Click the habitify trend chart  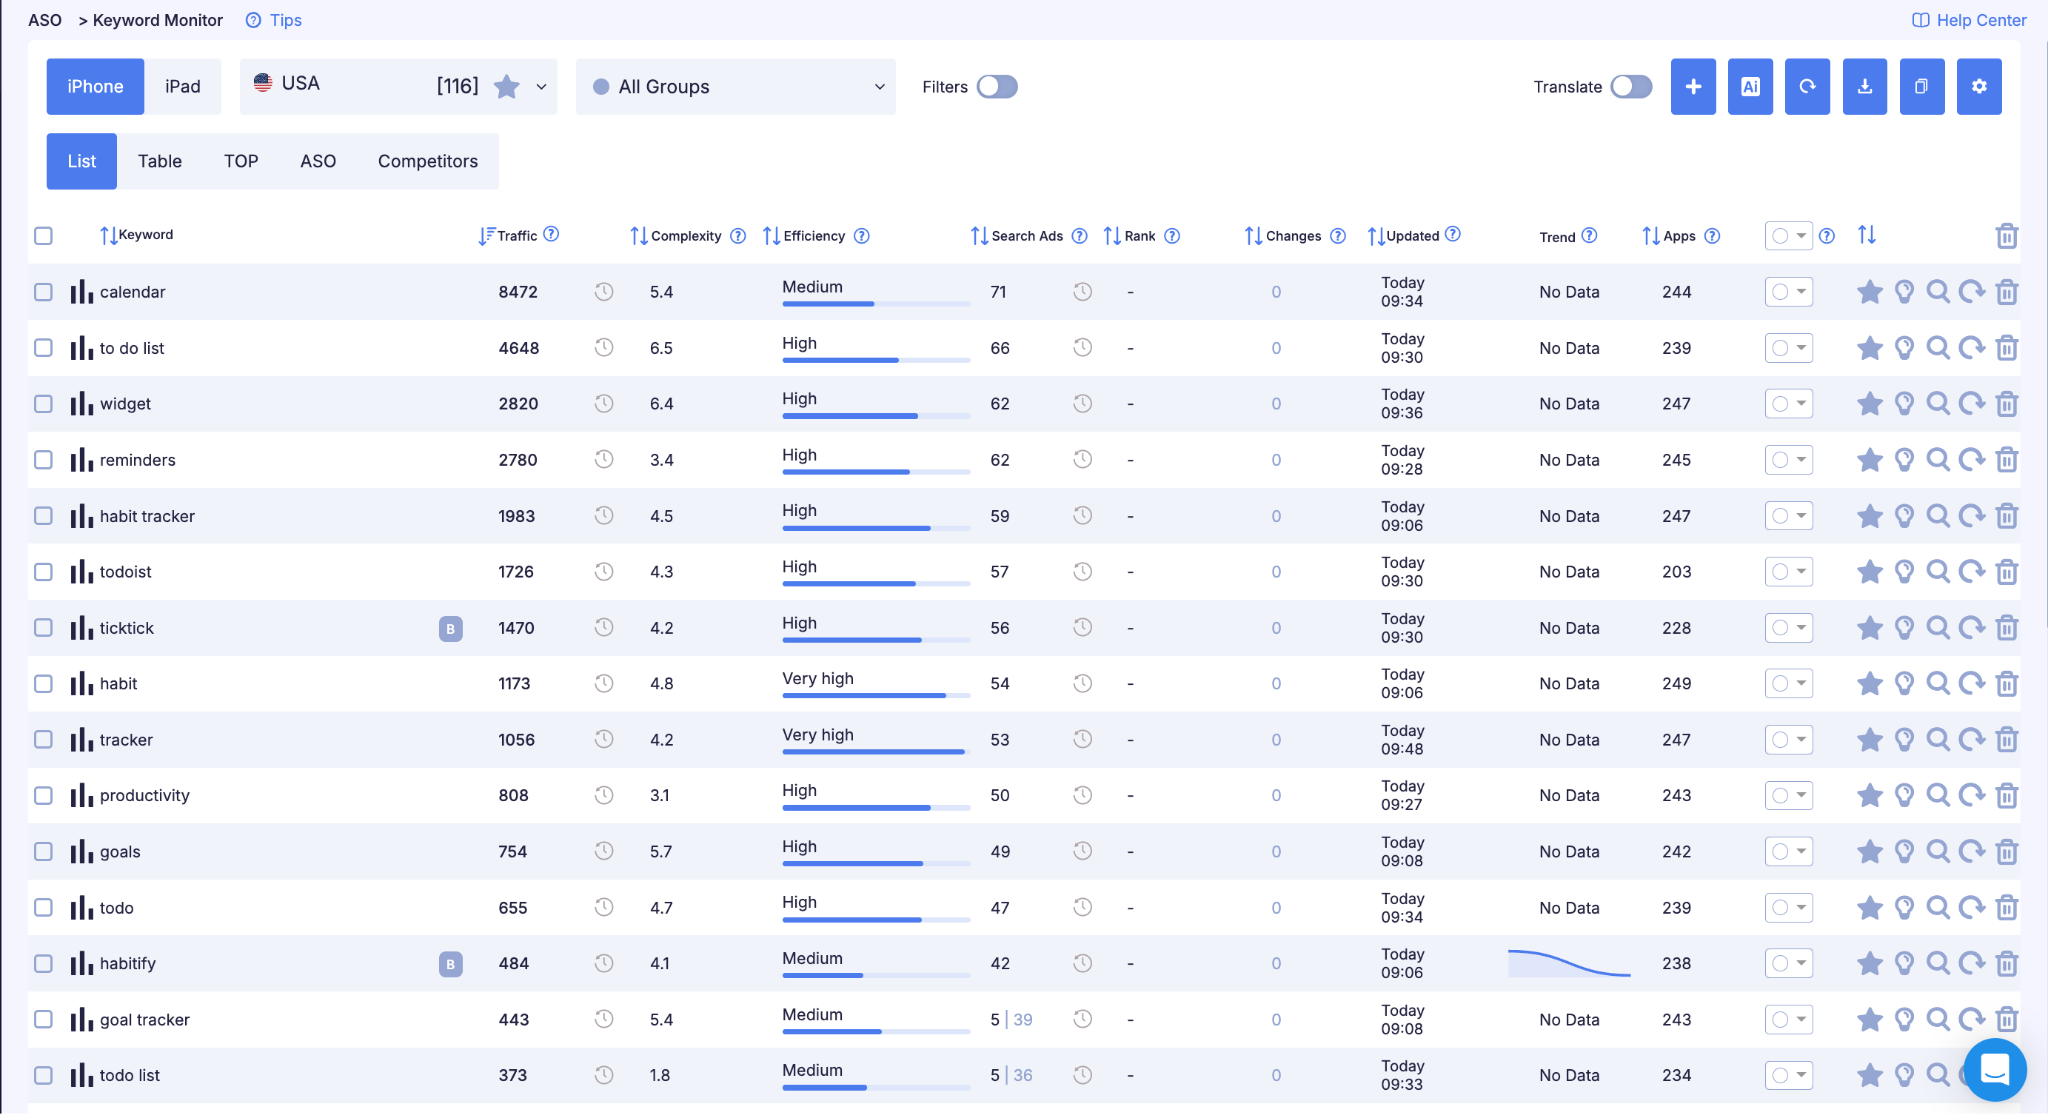click(x=1569, y=963)
